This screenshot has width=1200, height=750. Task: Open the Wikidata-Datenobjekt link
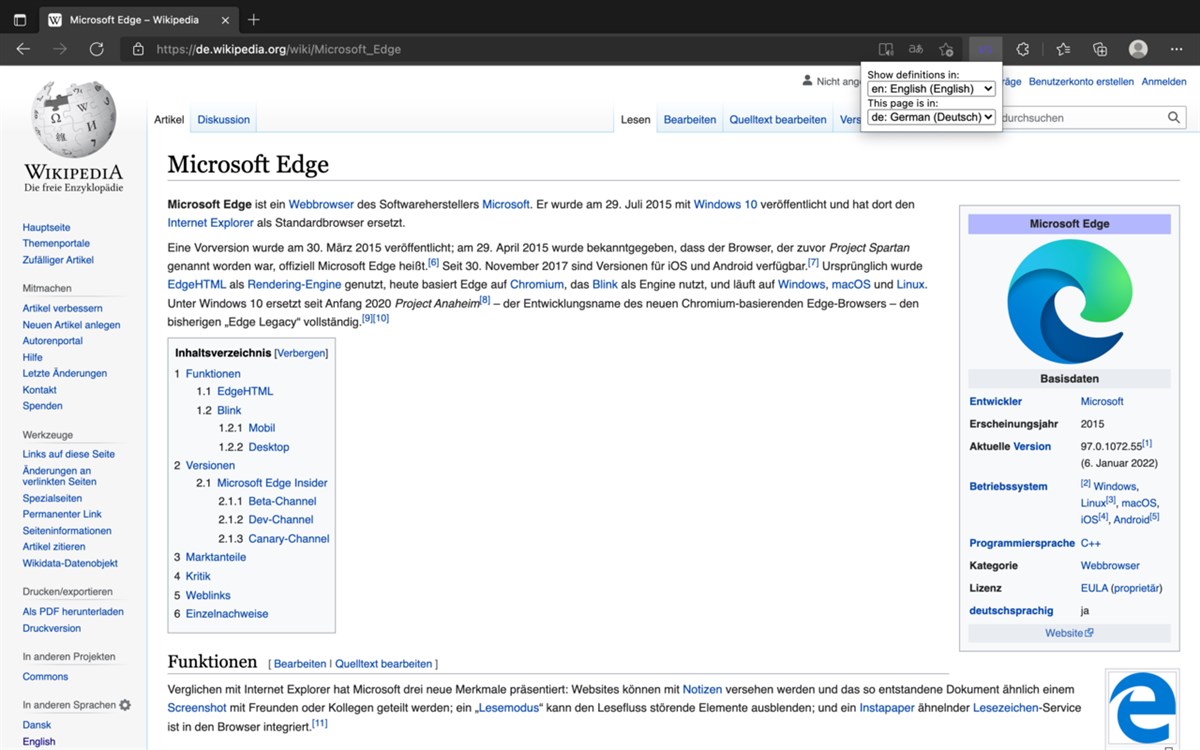tap(70, 563)
